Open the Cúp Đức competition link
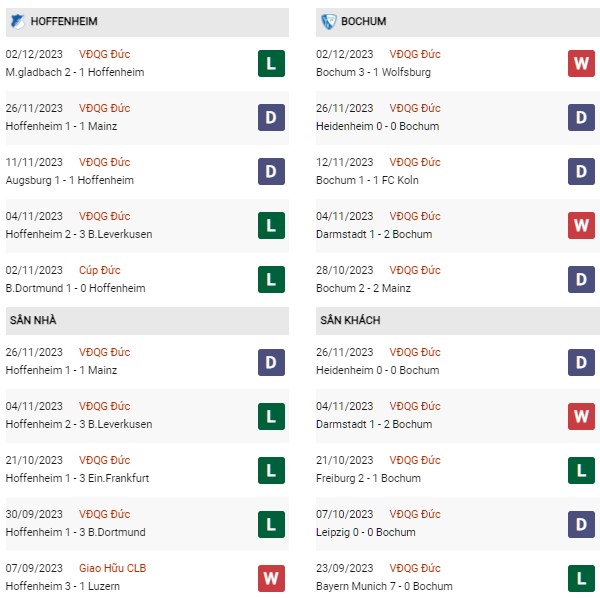The image size is (600, 598). [99, 270]
